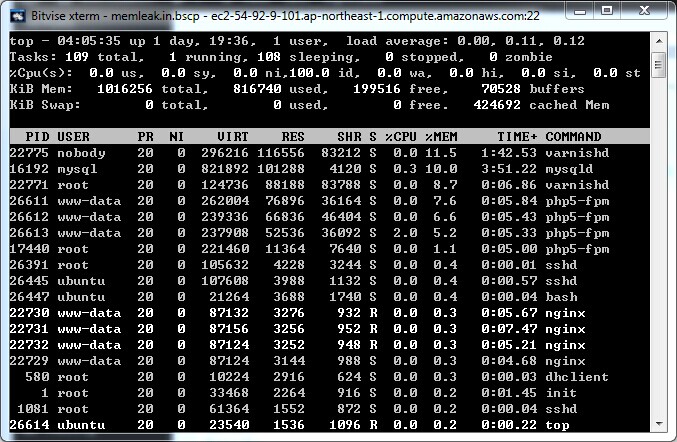This screenshot has width=677, height=442.
Task: Click PID 26612 in the list
Action: click(x=29, y=217)
